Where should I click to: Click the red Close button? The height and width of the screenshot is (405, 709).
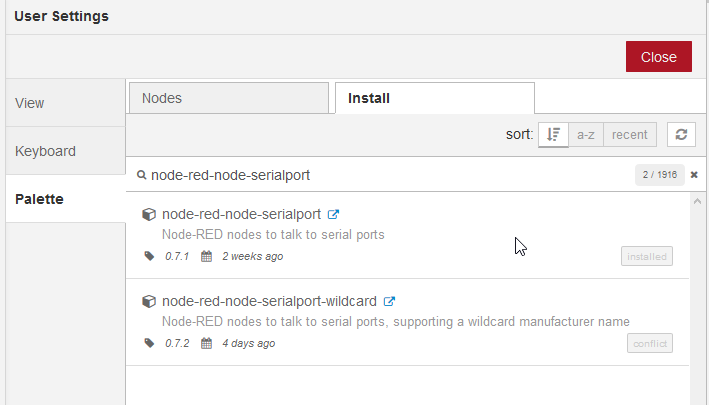point(659,57)
